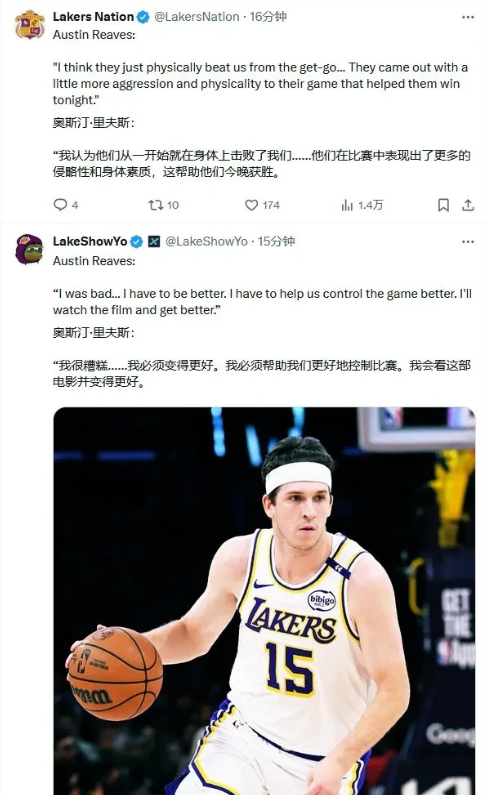Open the LakeShowYo display name link
This screenshot has height=795, width=488.
pyautogui.click(x=90, y=241)
